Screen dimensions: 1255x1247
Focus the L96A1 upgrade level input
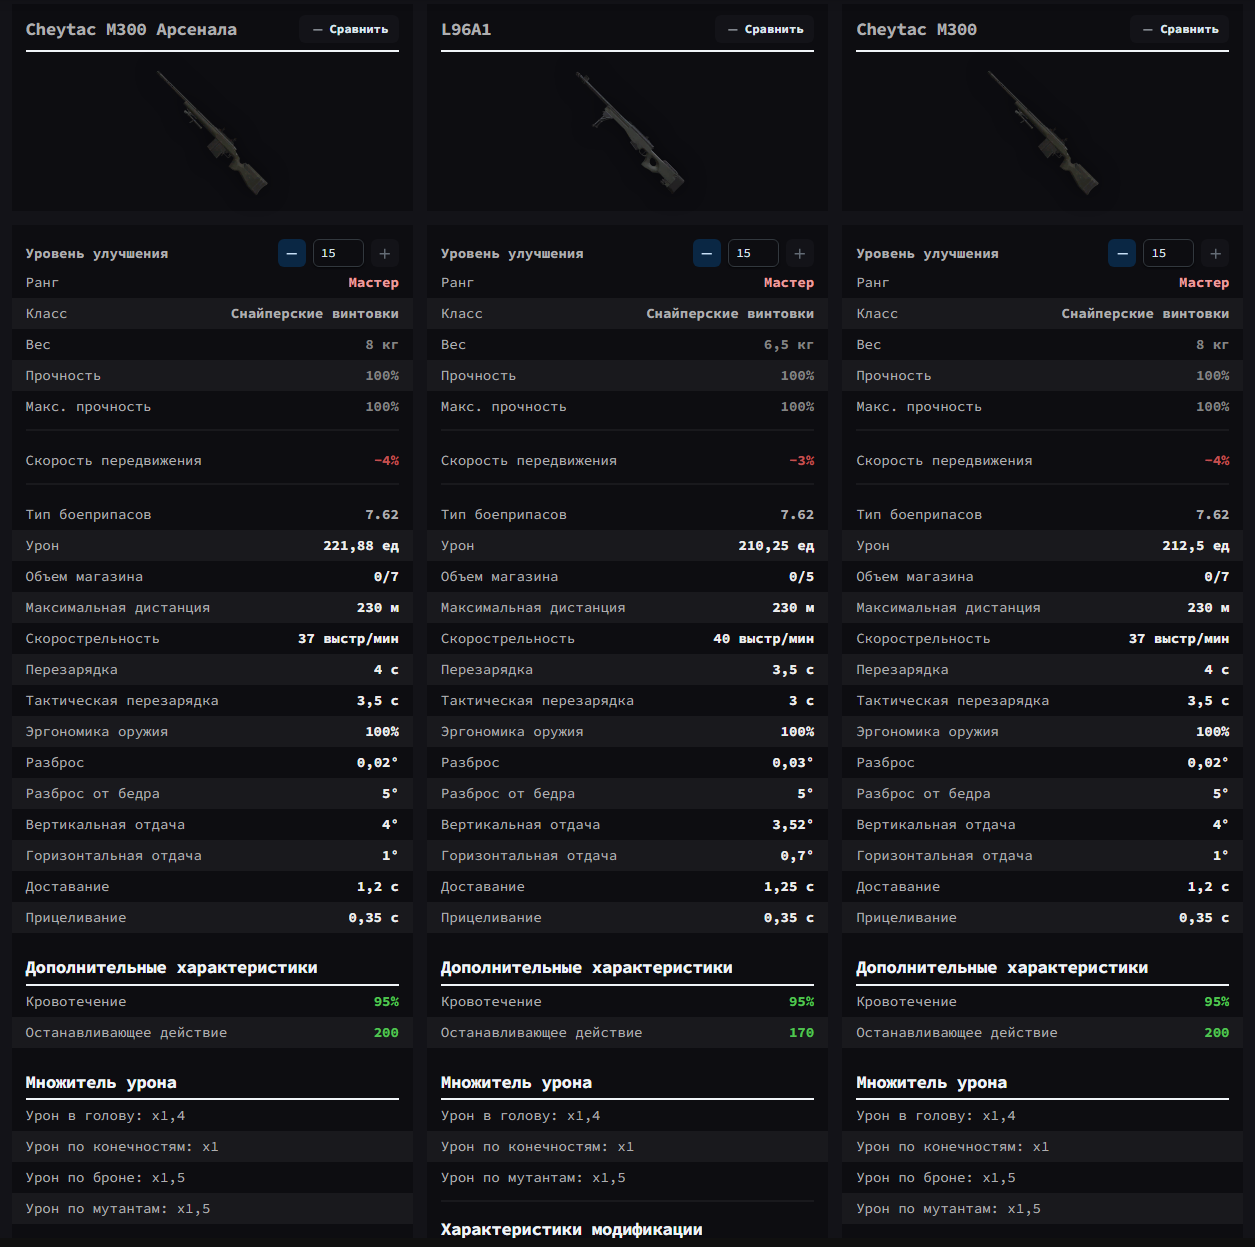pyautogui.click(x=753, y=253)
